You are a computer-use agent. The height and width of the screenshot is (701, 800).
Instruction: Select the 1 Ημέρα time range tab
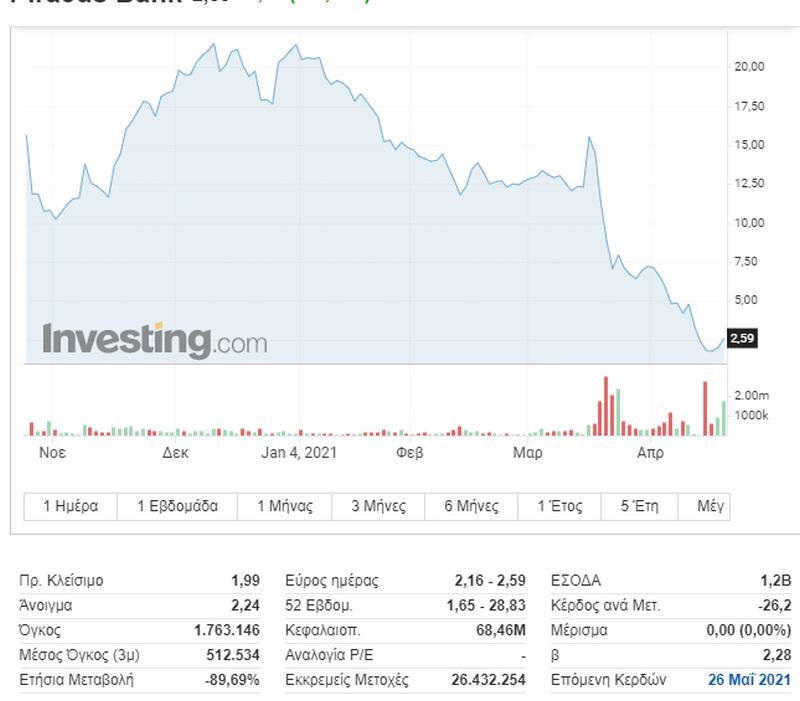pyautogui.click(x=70, y=506)
